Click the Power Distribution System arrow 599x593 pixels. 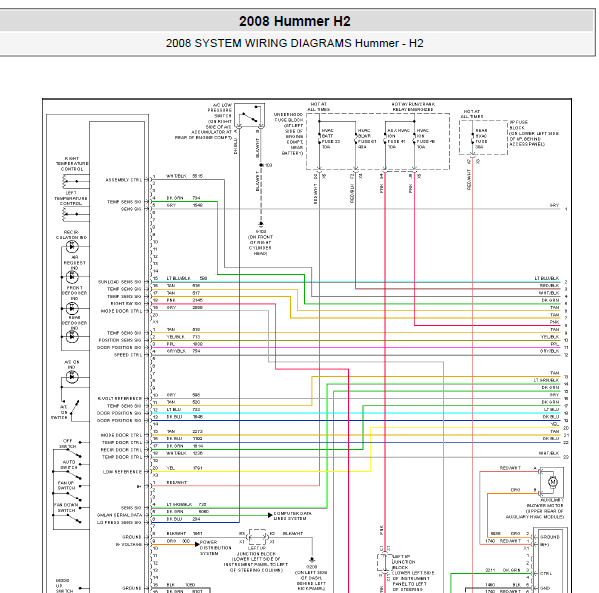[197, 544]
